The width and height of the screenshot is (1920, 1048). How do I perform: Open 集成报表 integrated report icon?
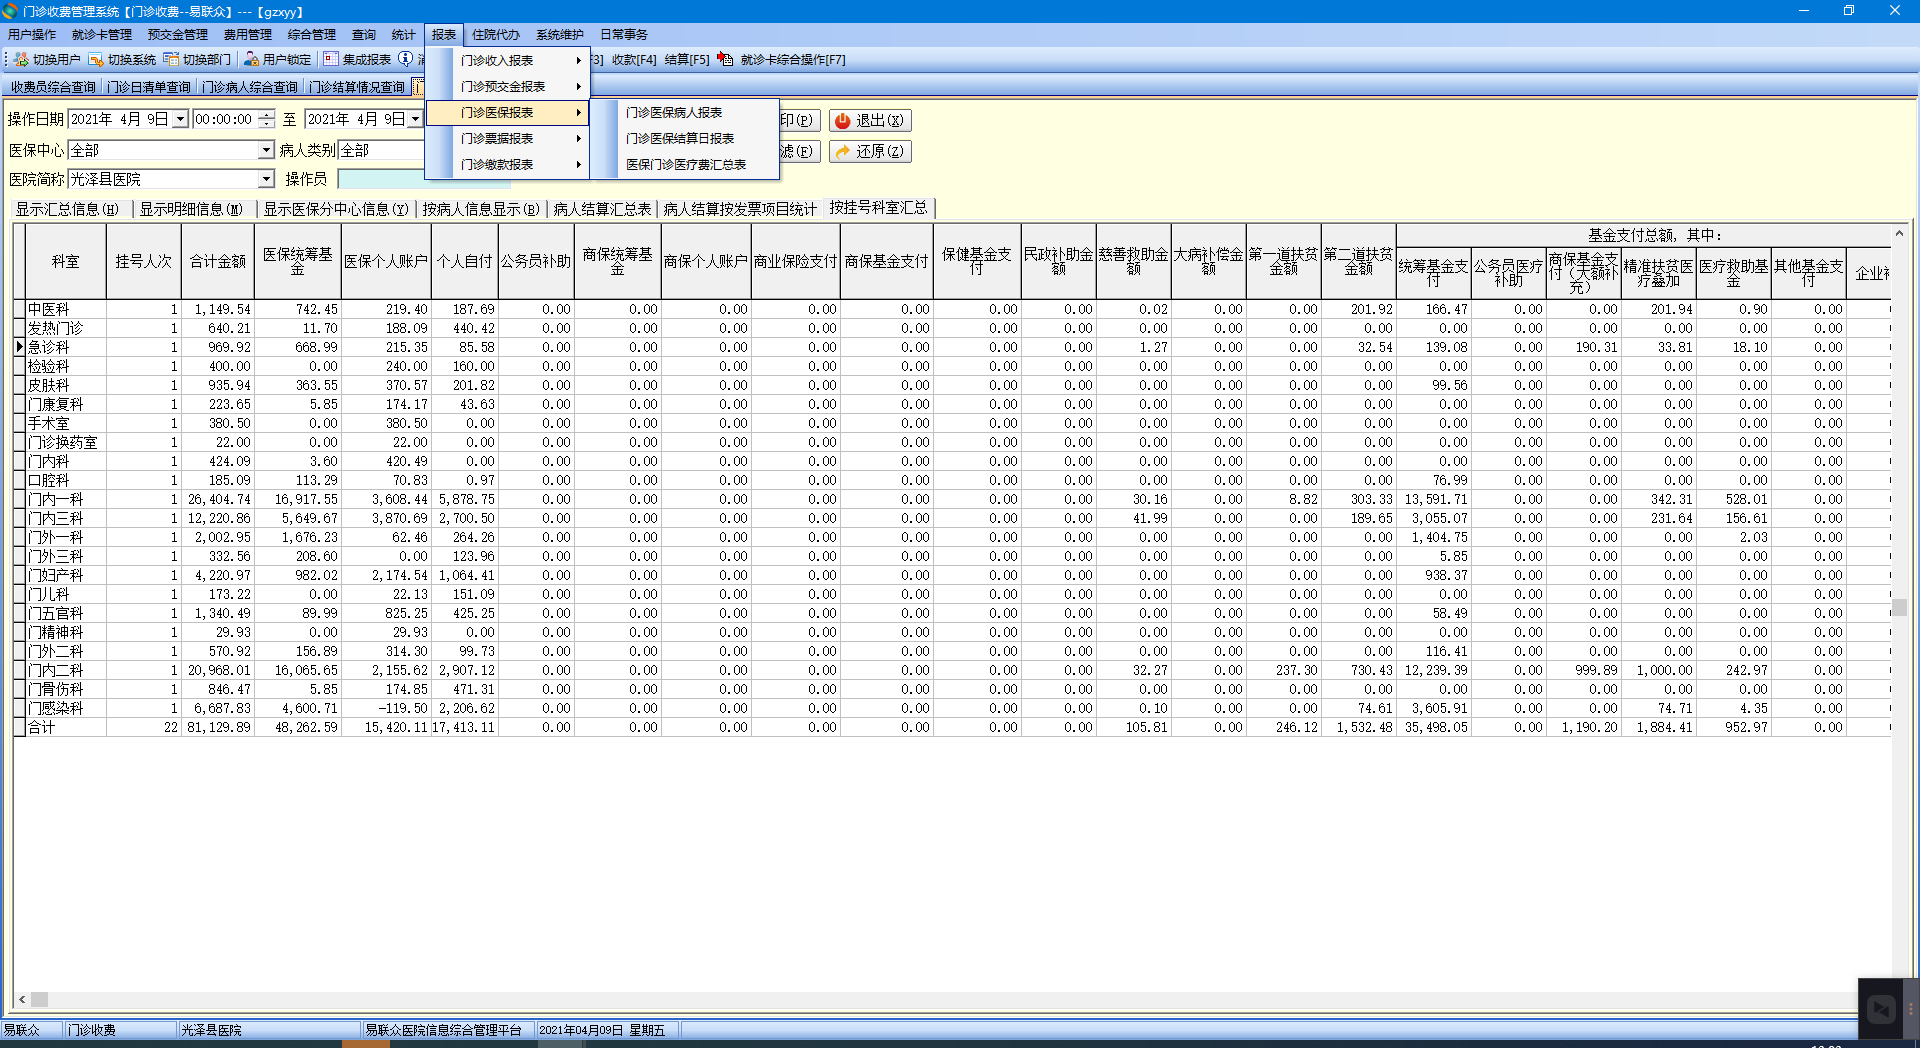[331, 60]
